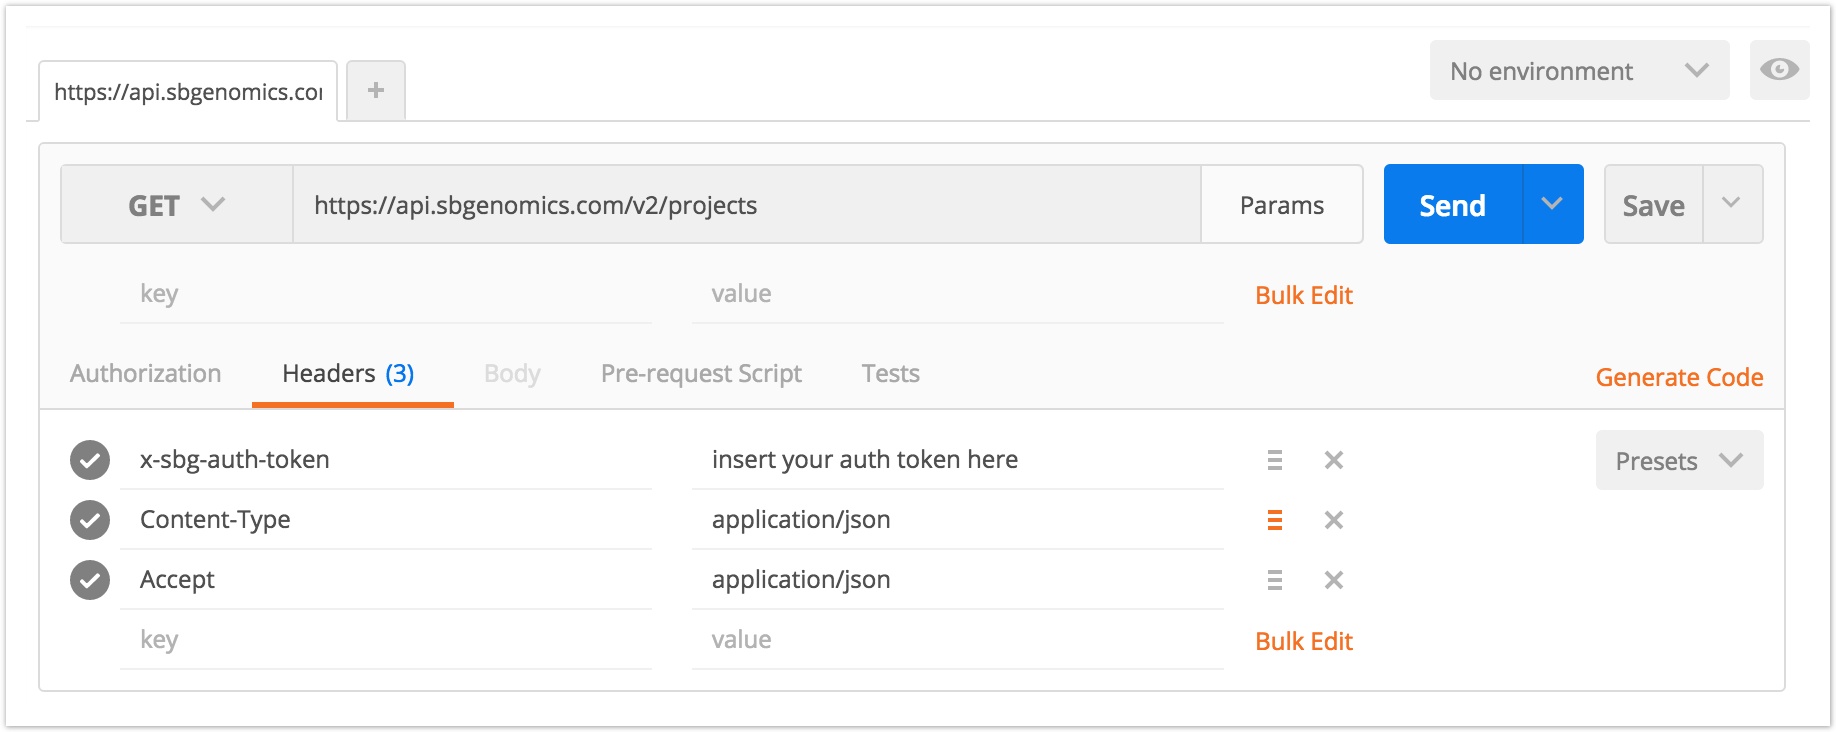Click orange drag handle of Content-Type row
This screenshot has height=732, width=1836.
[x=1274, y=520]
